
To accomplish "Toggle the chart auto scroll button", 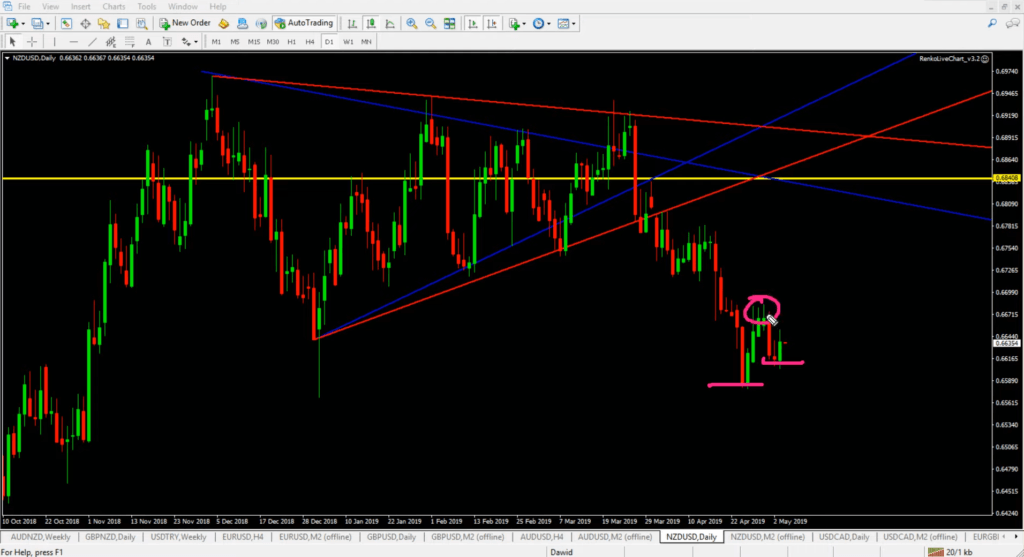I will 471,23.
